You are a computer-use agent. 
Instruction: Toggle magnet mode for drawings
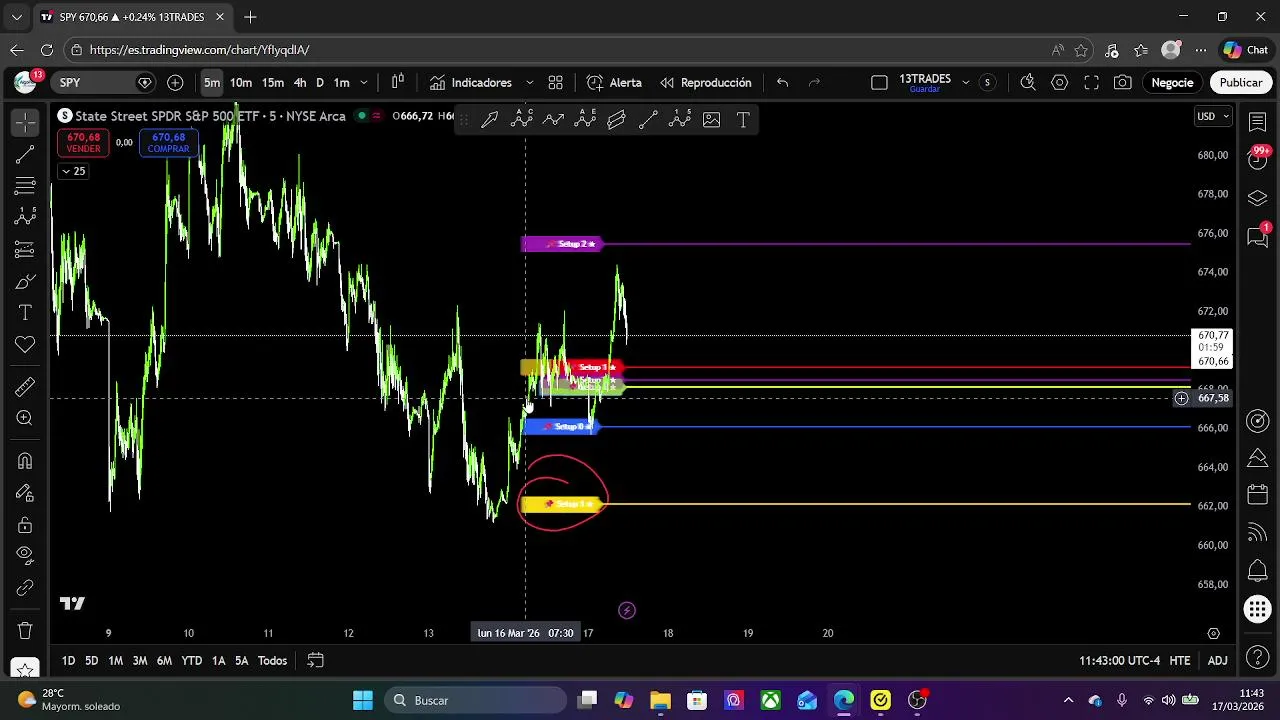pyautogui.click(x=25, y=461)
